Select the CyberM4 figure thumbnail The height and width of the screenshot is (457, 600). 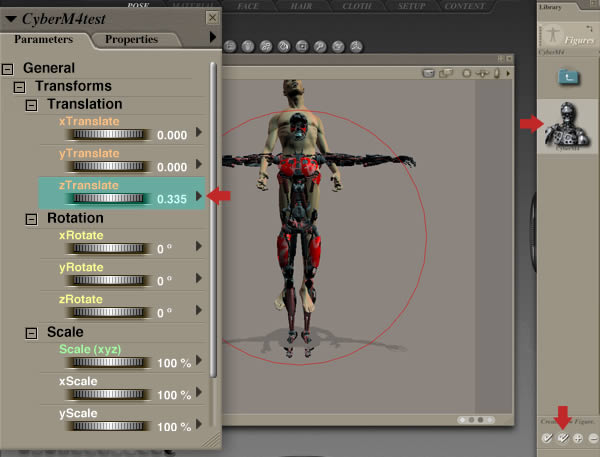coord(567,126)
